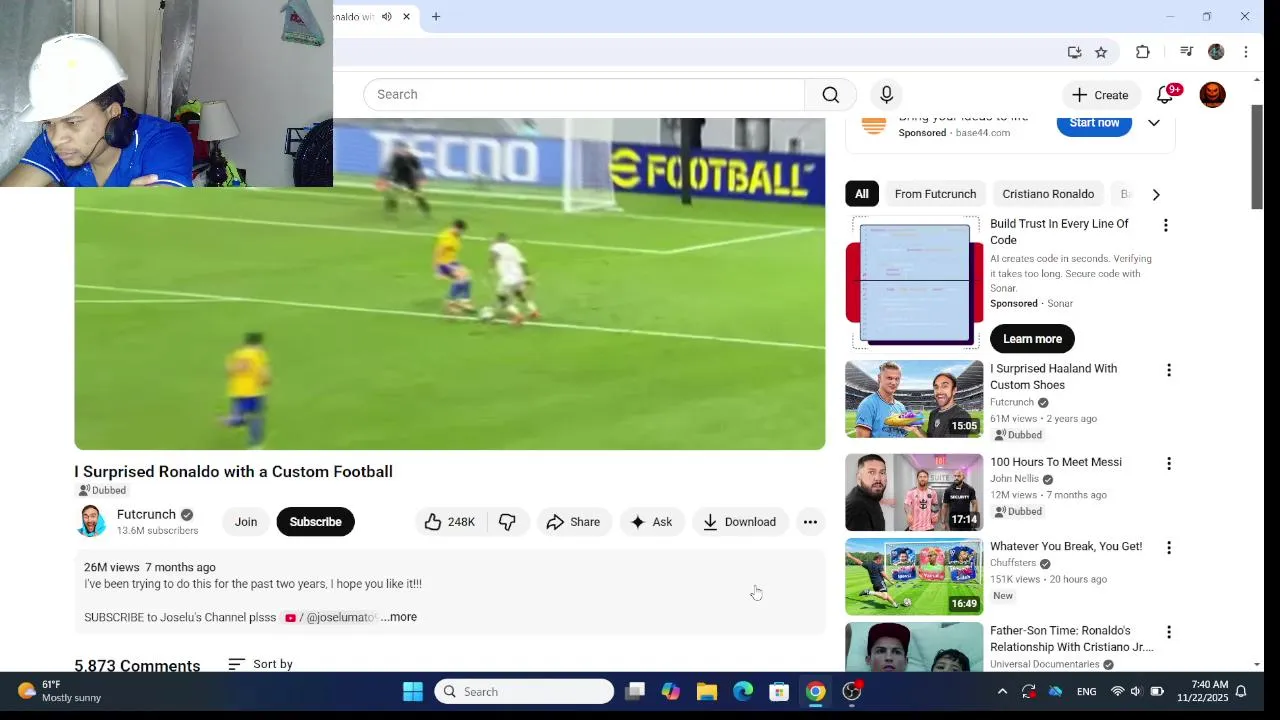This screenshot has width=1280, height=720.
Task: Open Father-Son Time video title
Action: click(x=1071, y=639)
